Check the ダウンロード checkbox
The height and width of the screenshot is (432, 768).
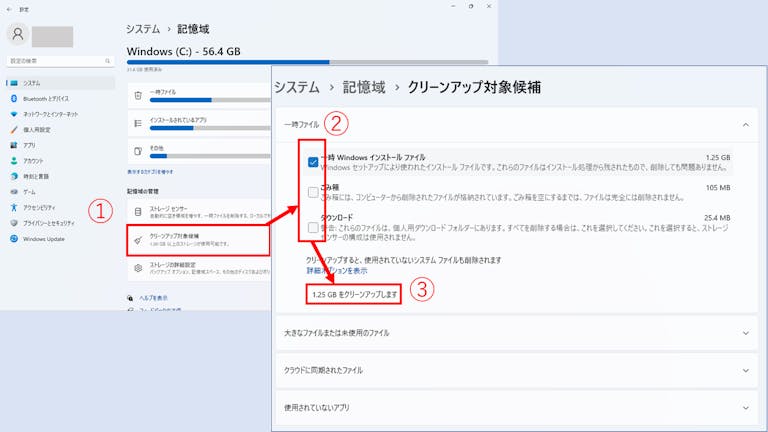click(313, 227)
